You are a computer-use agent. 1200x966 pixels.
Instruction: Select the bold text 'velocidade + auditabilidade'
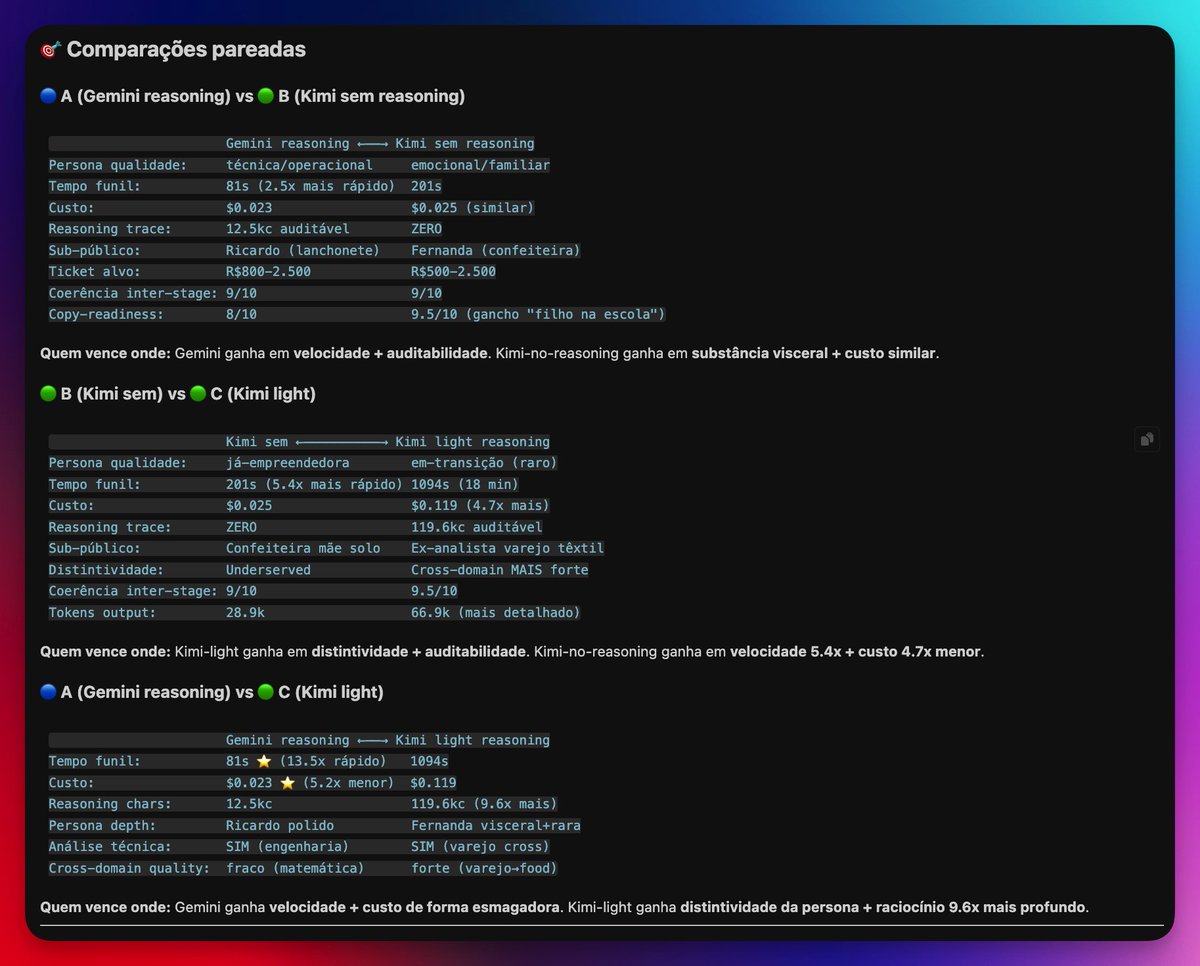coord(391,354)
